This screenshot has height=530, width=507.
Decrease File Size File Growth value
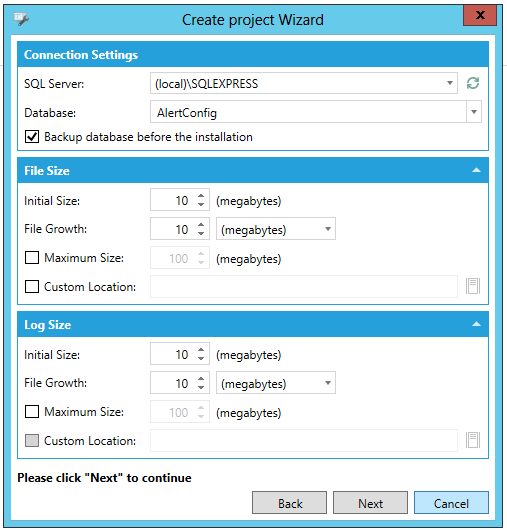201,234
